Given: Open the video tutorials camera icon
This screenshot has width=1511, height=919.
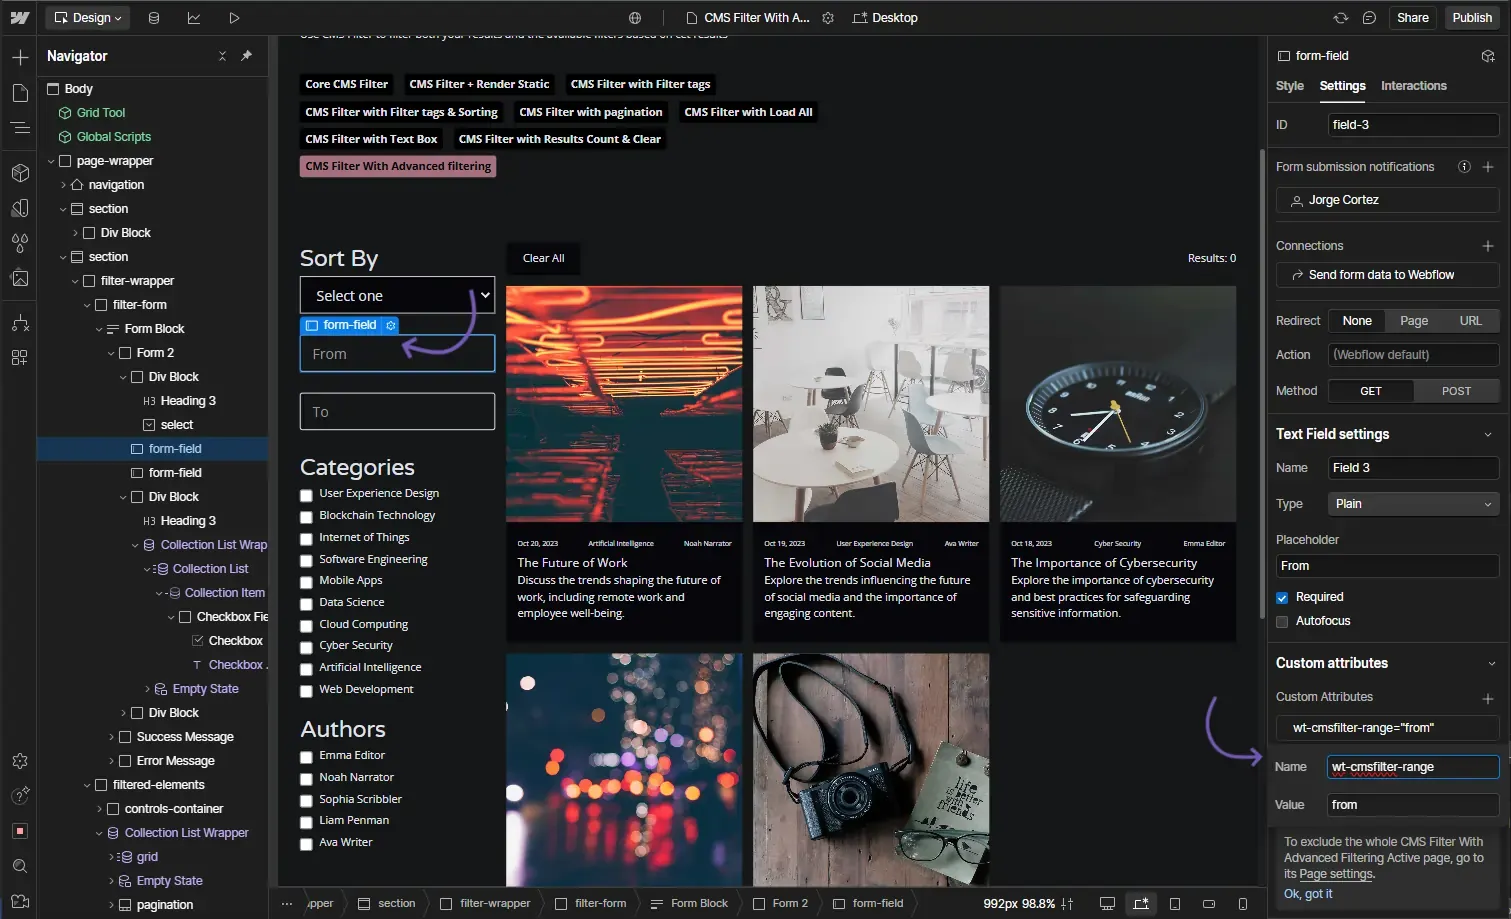Looking at the screenshot, I should [x=20, y=901].
